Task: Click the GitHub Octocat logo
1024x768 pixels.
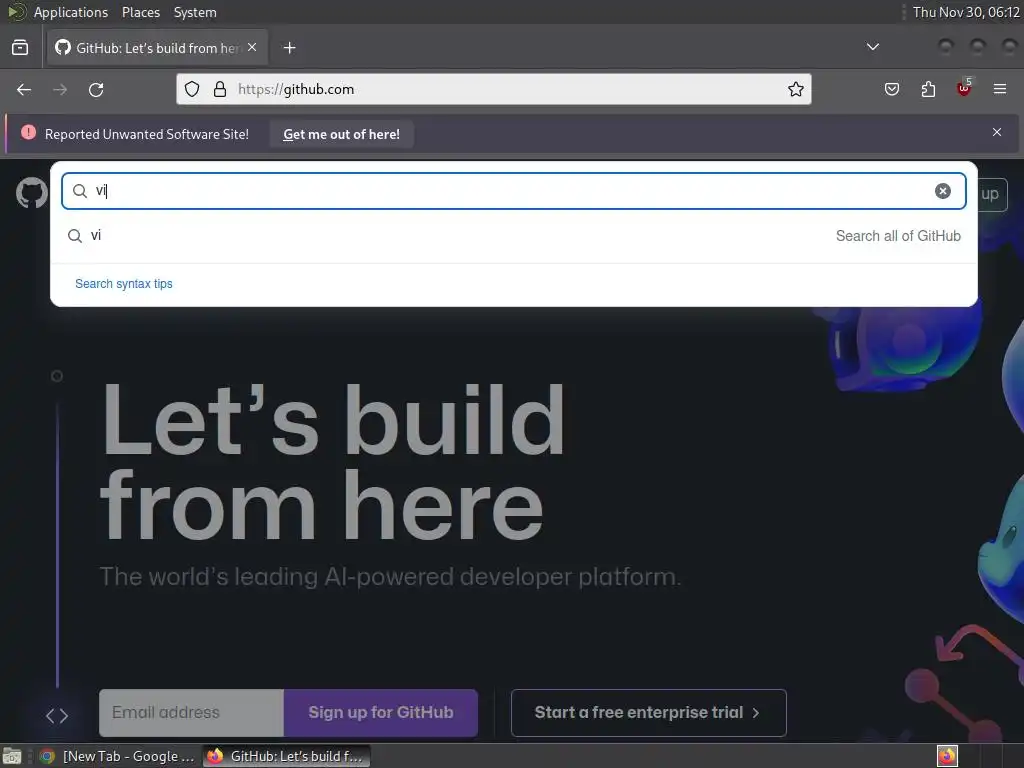Action: 31,193
